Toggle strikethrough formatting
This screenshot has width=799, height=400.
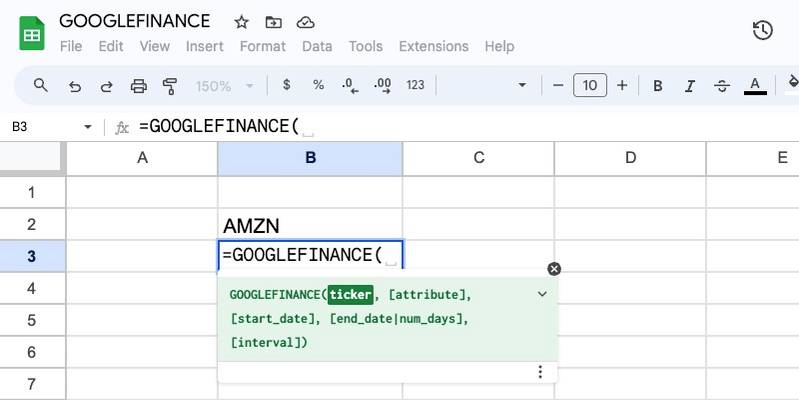[x=722, y=86]
